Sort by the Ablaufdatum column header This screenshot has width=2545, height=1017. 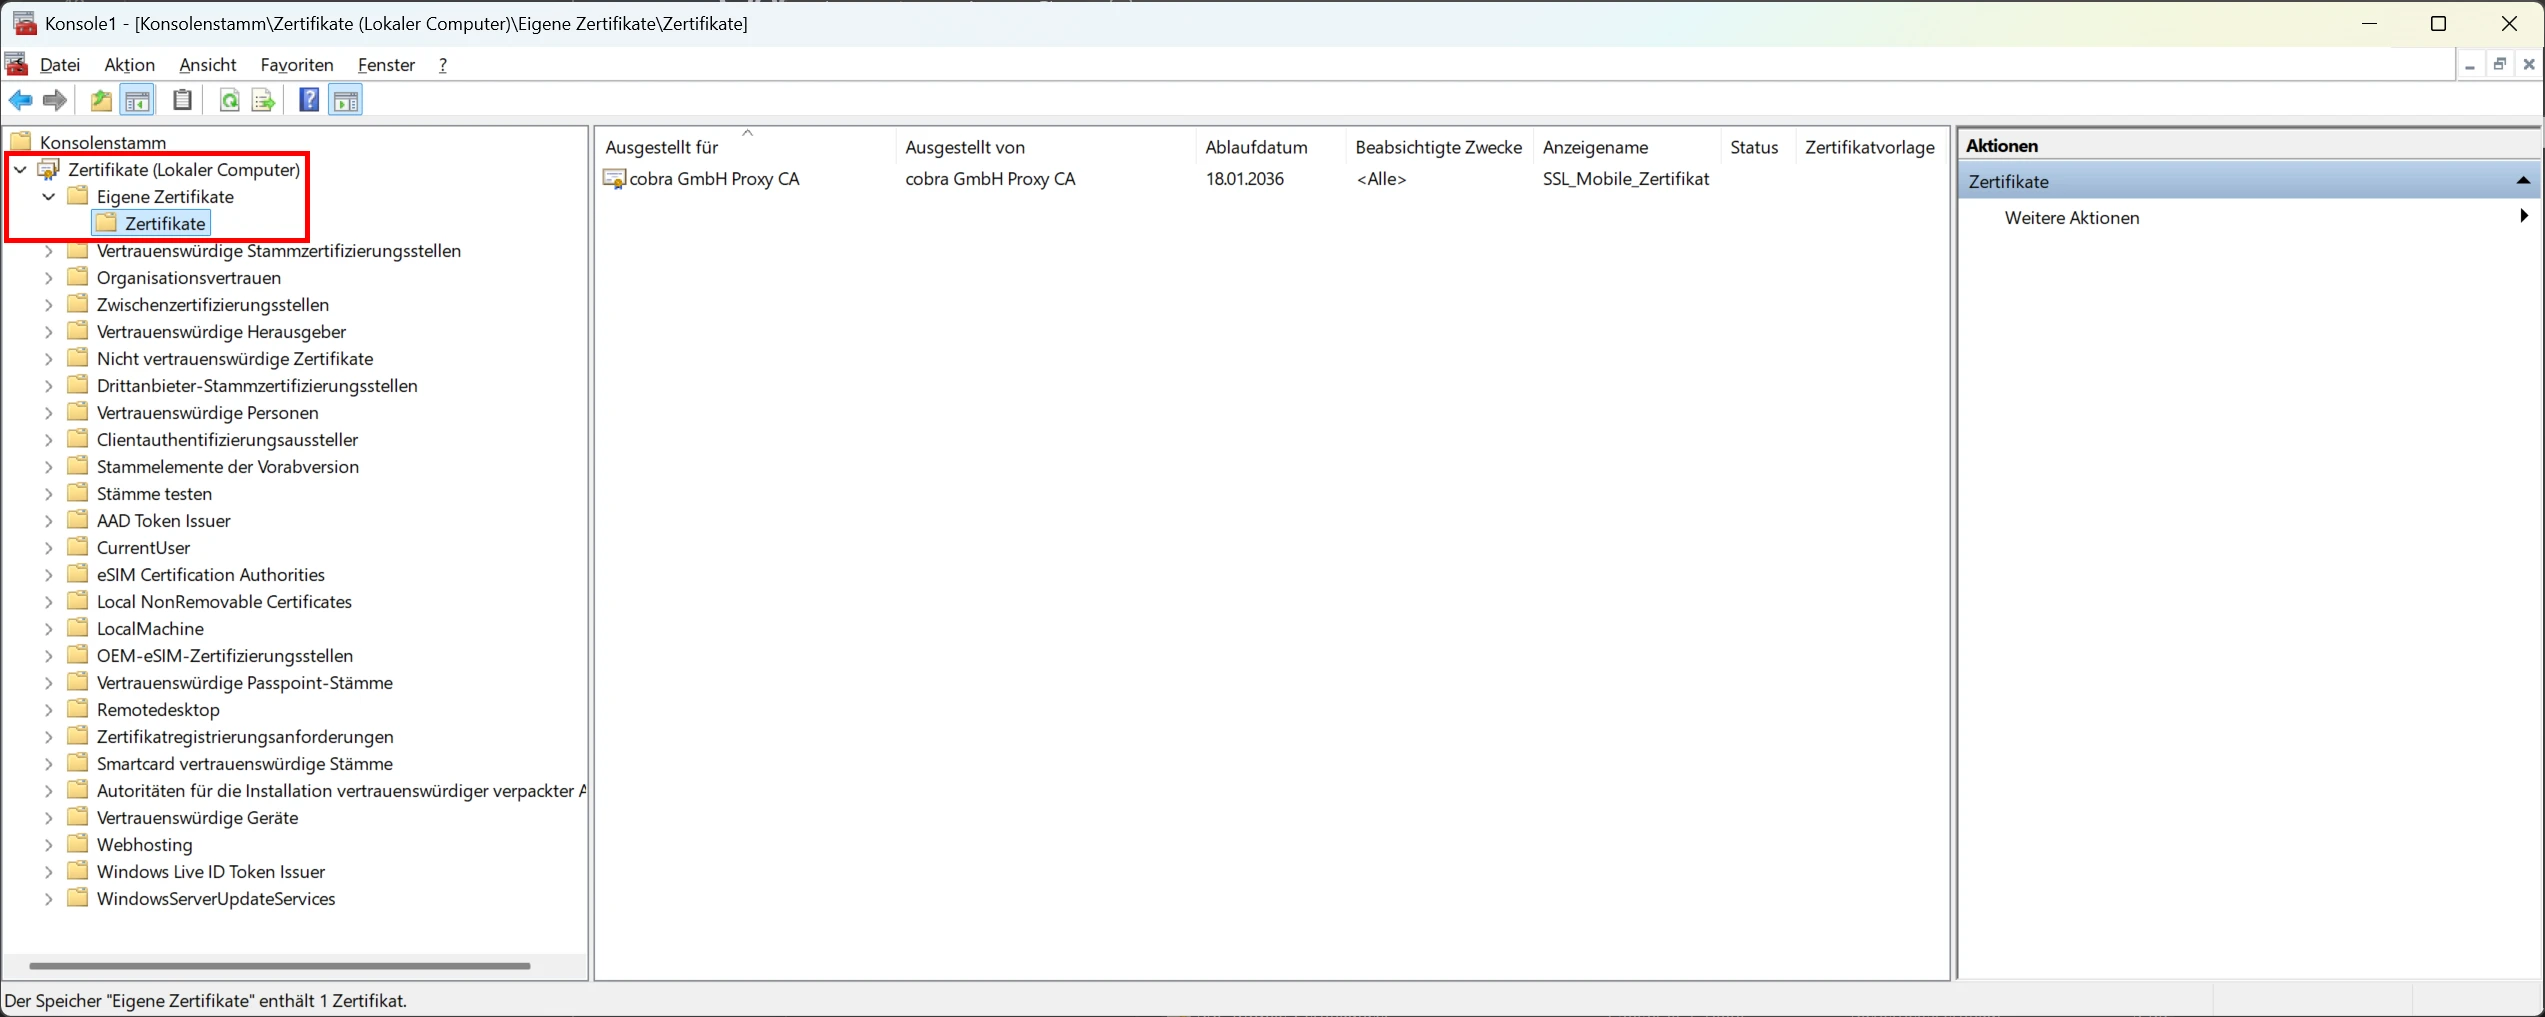1256,147
